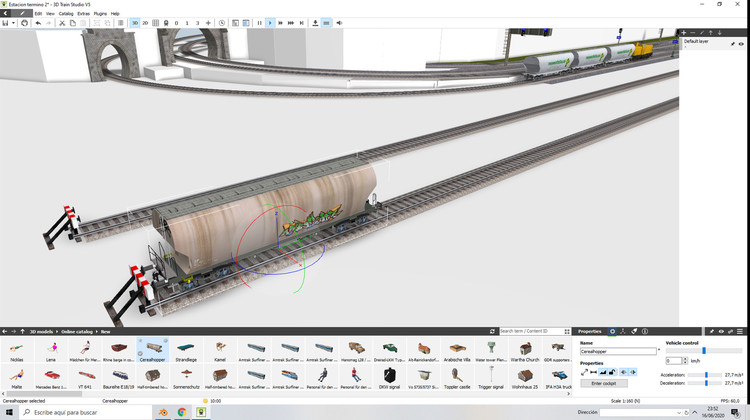Select the cut scissors icon
Viewport: 750px width, 420px height.
(x=61, y=22)
